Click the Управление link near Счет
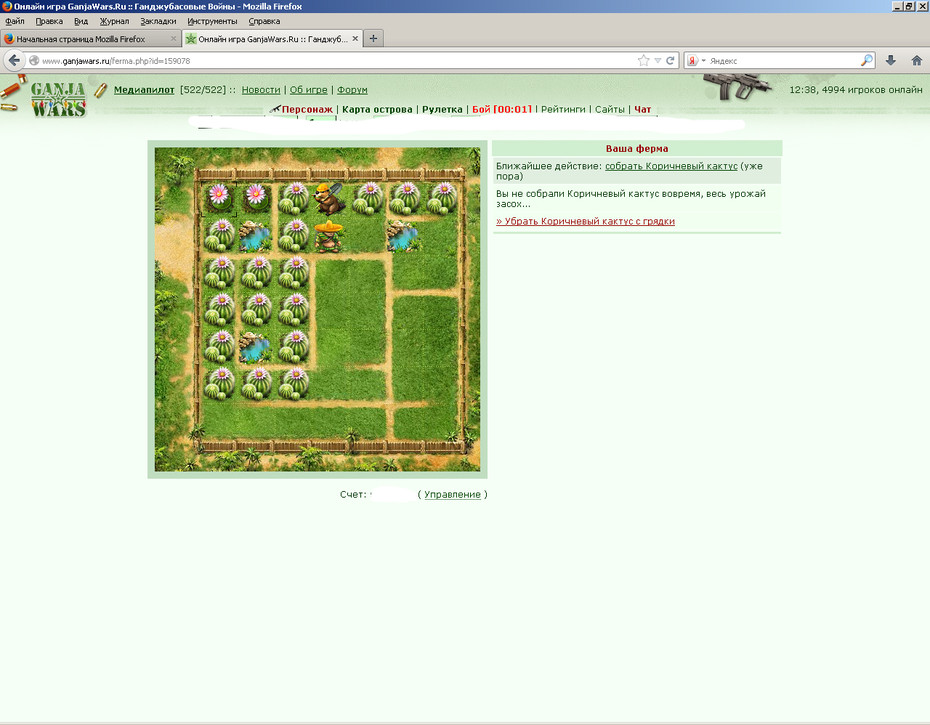The height and width of the screenshot is (725, 930). coord(453,494)
